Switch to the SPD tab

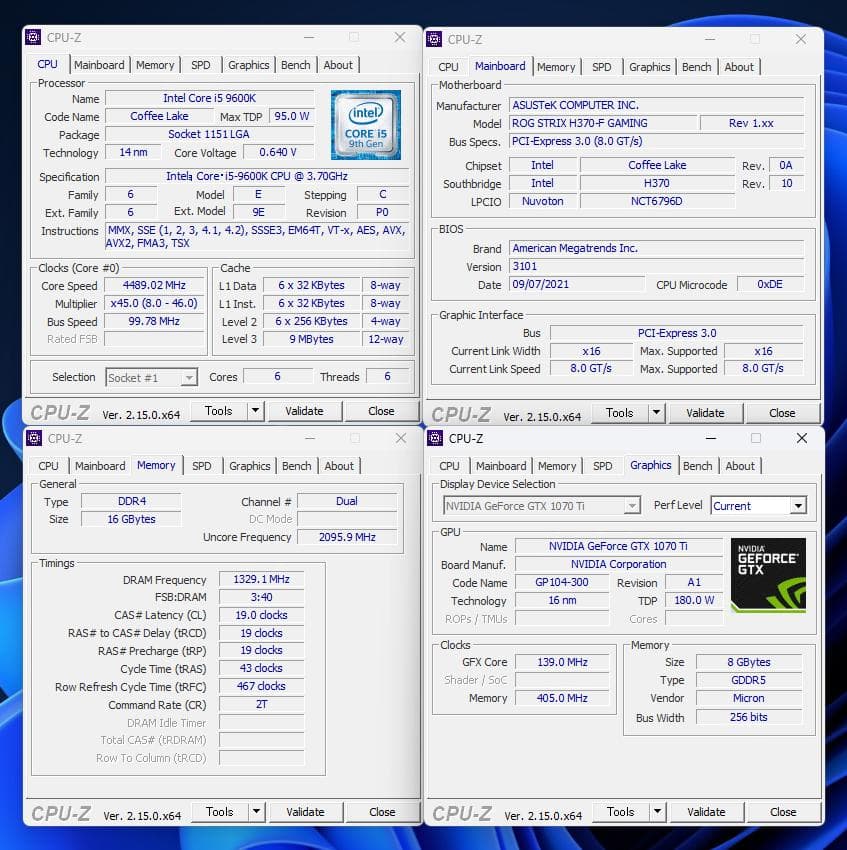click(x=201, y=64)
